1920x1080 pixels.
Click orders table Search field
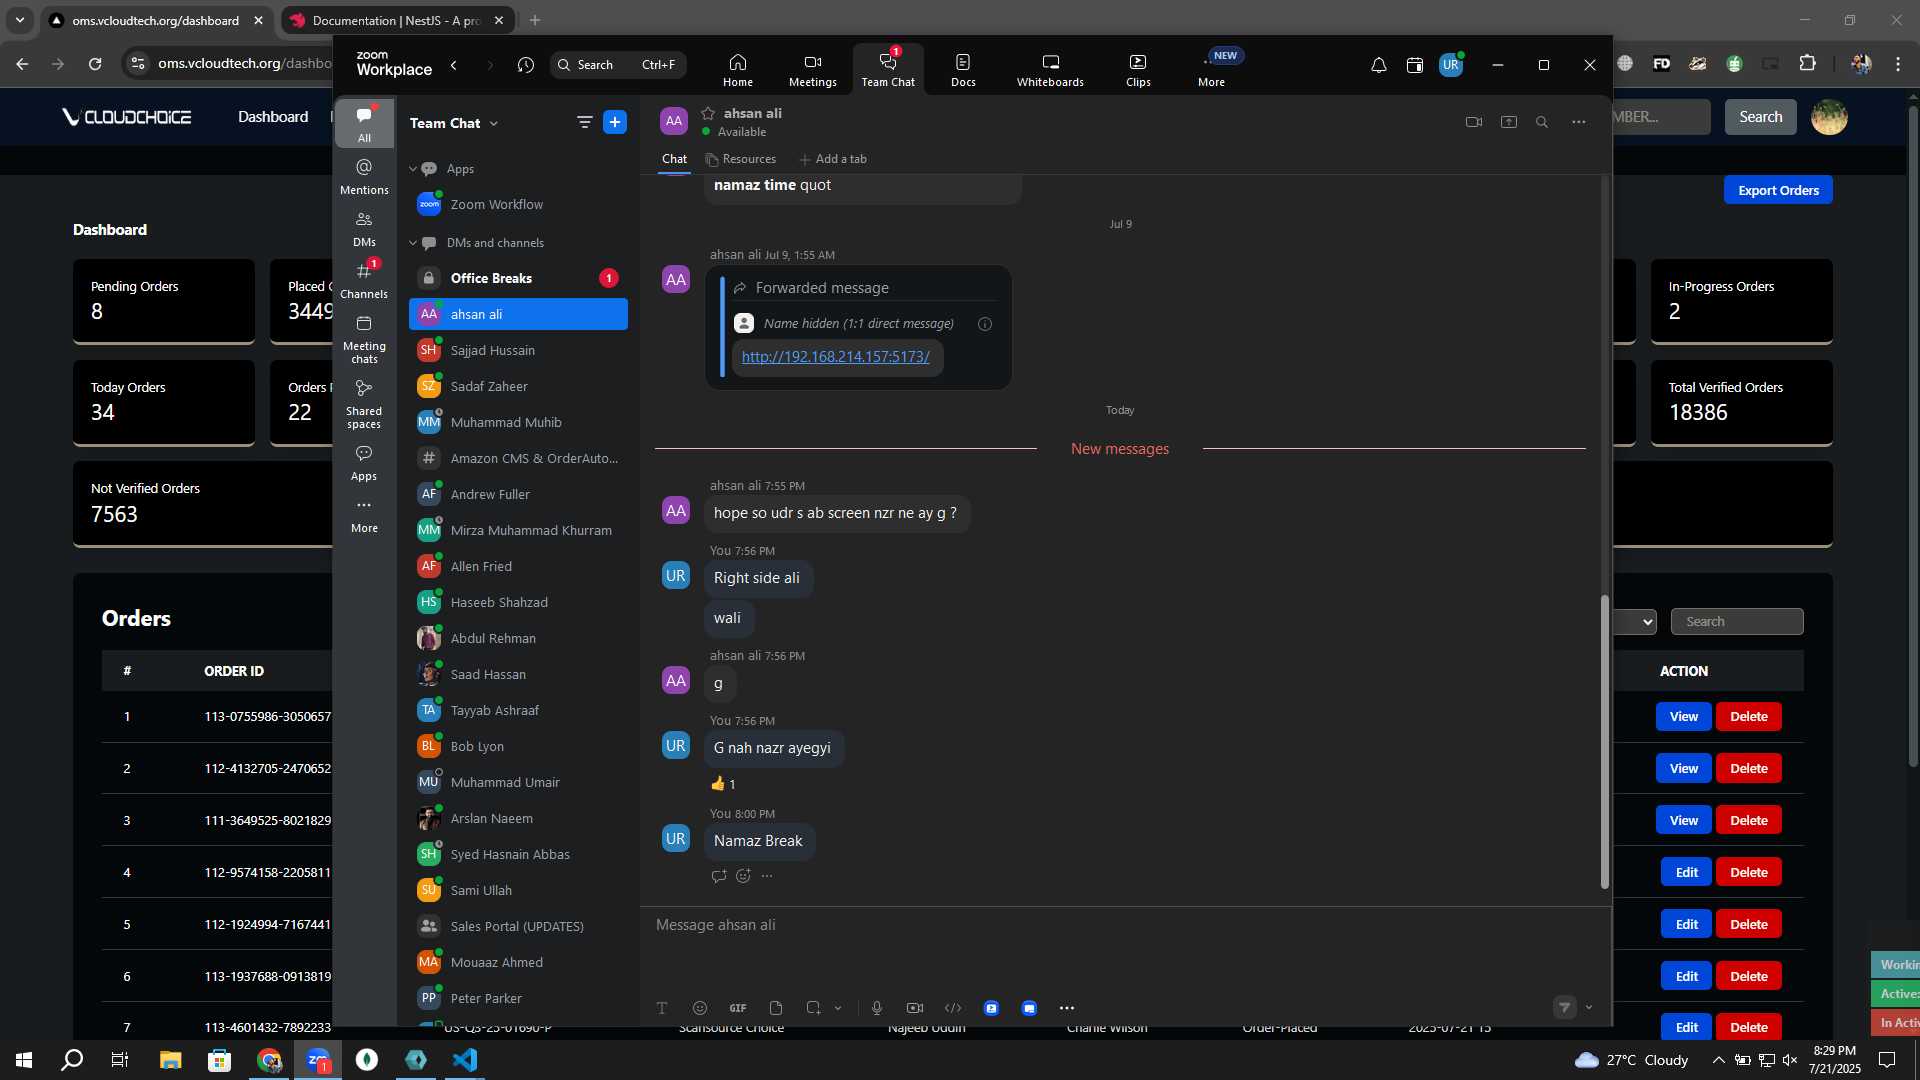coord(1736,622)
